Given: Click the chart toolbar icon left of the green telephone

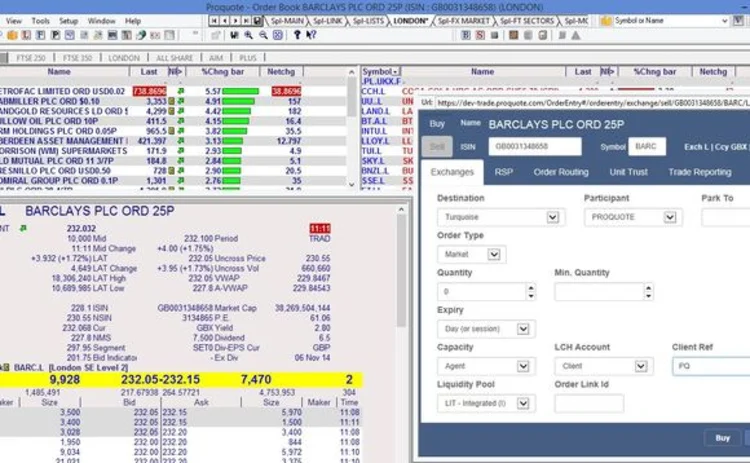Looking at the screenshot, I should (127, 35).
